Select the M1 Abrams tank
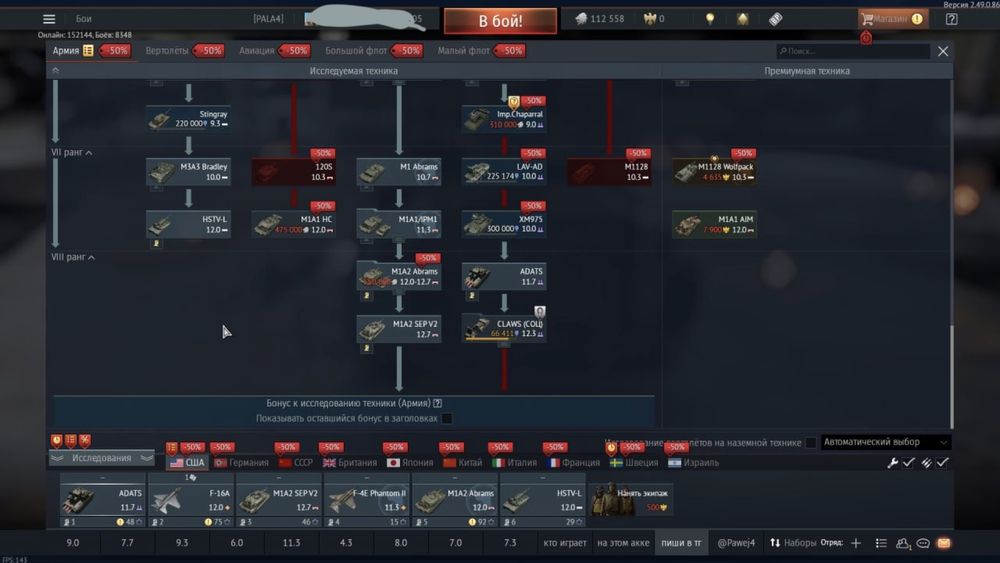Image resolution: width=1000 pixels, height=563 pixels. (399, 172)
